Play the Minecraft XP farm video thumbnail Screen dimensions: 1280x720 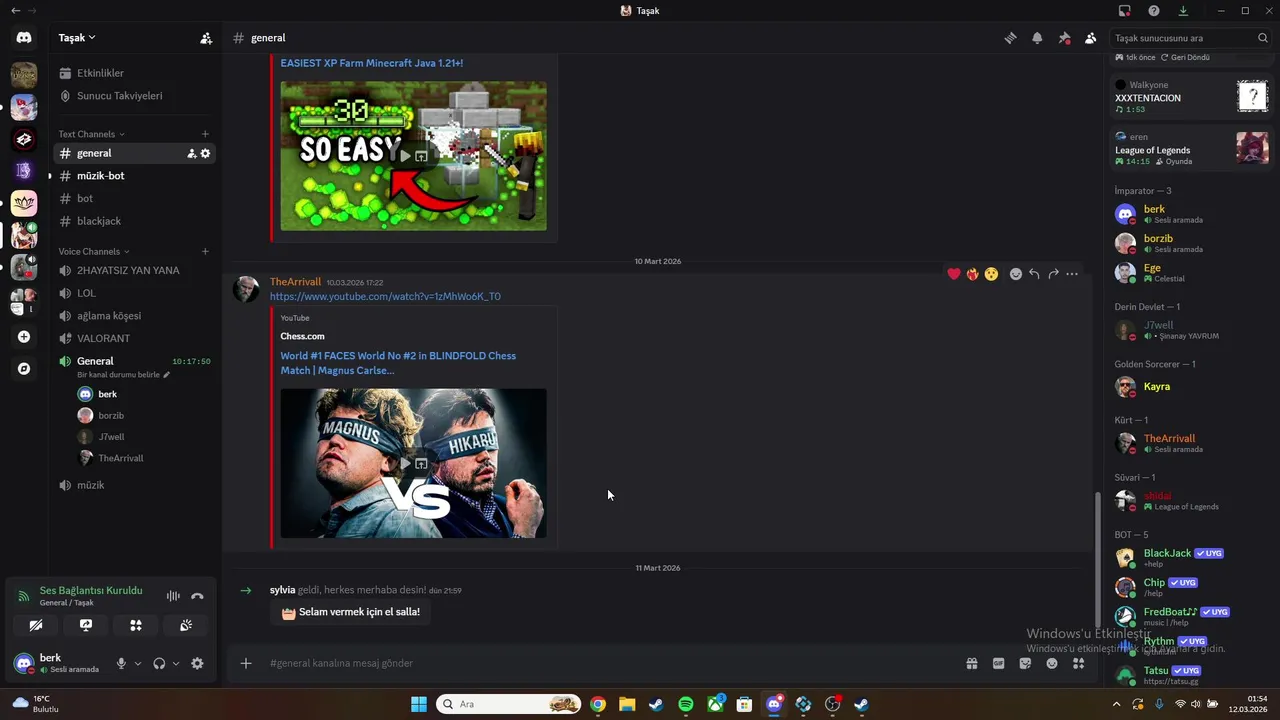413,156
